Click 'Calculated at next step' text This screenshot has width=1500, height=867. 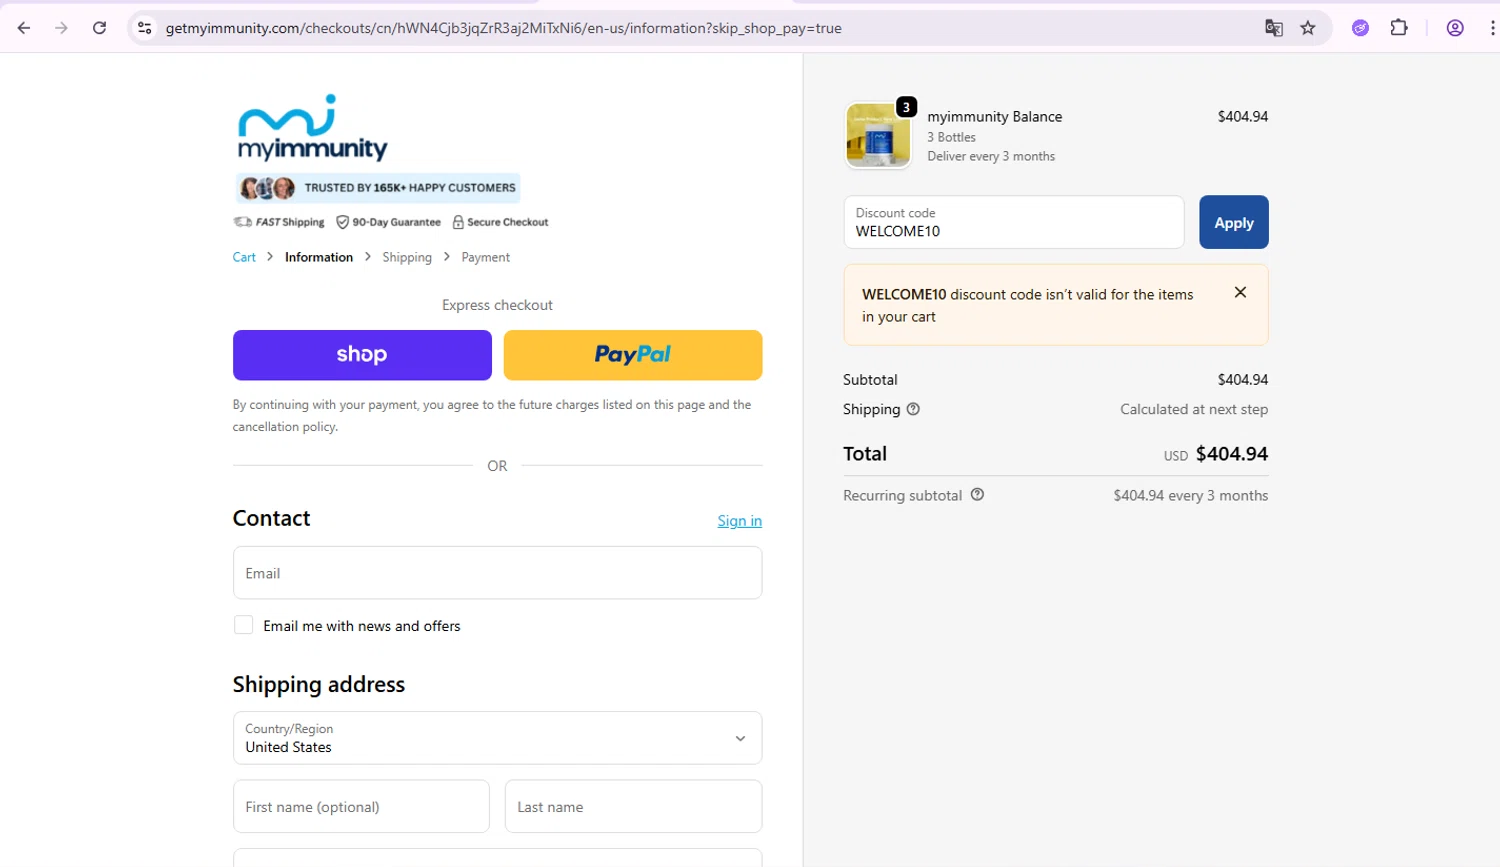(1194, 409)
